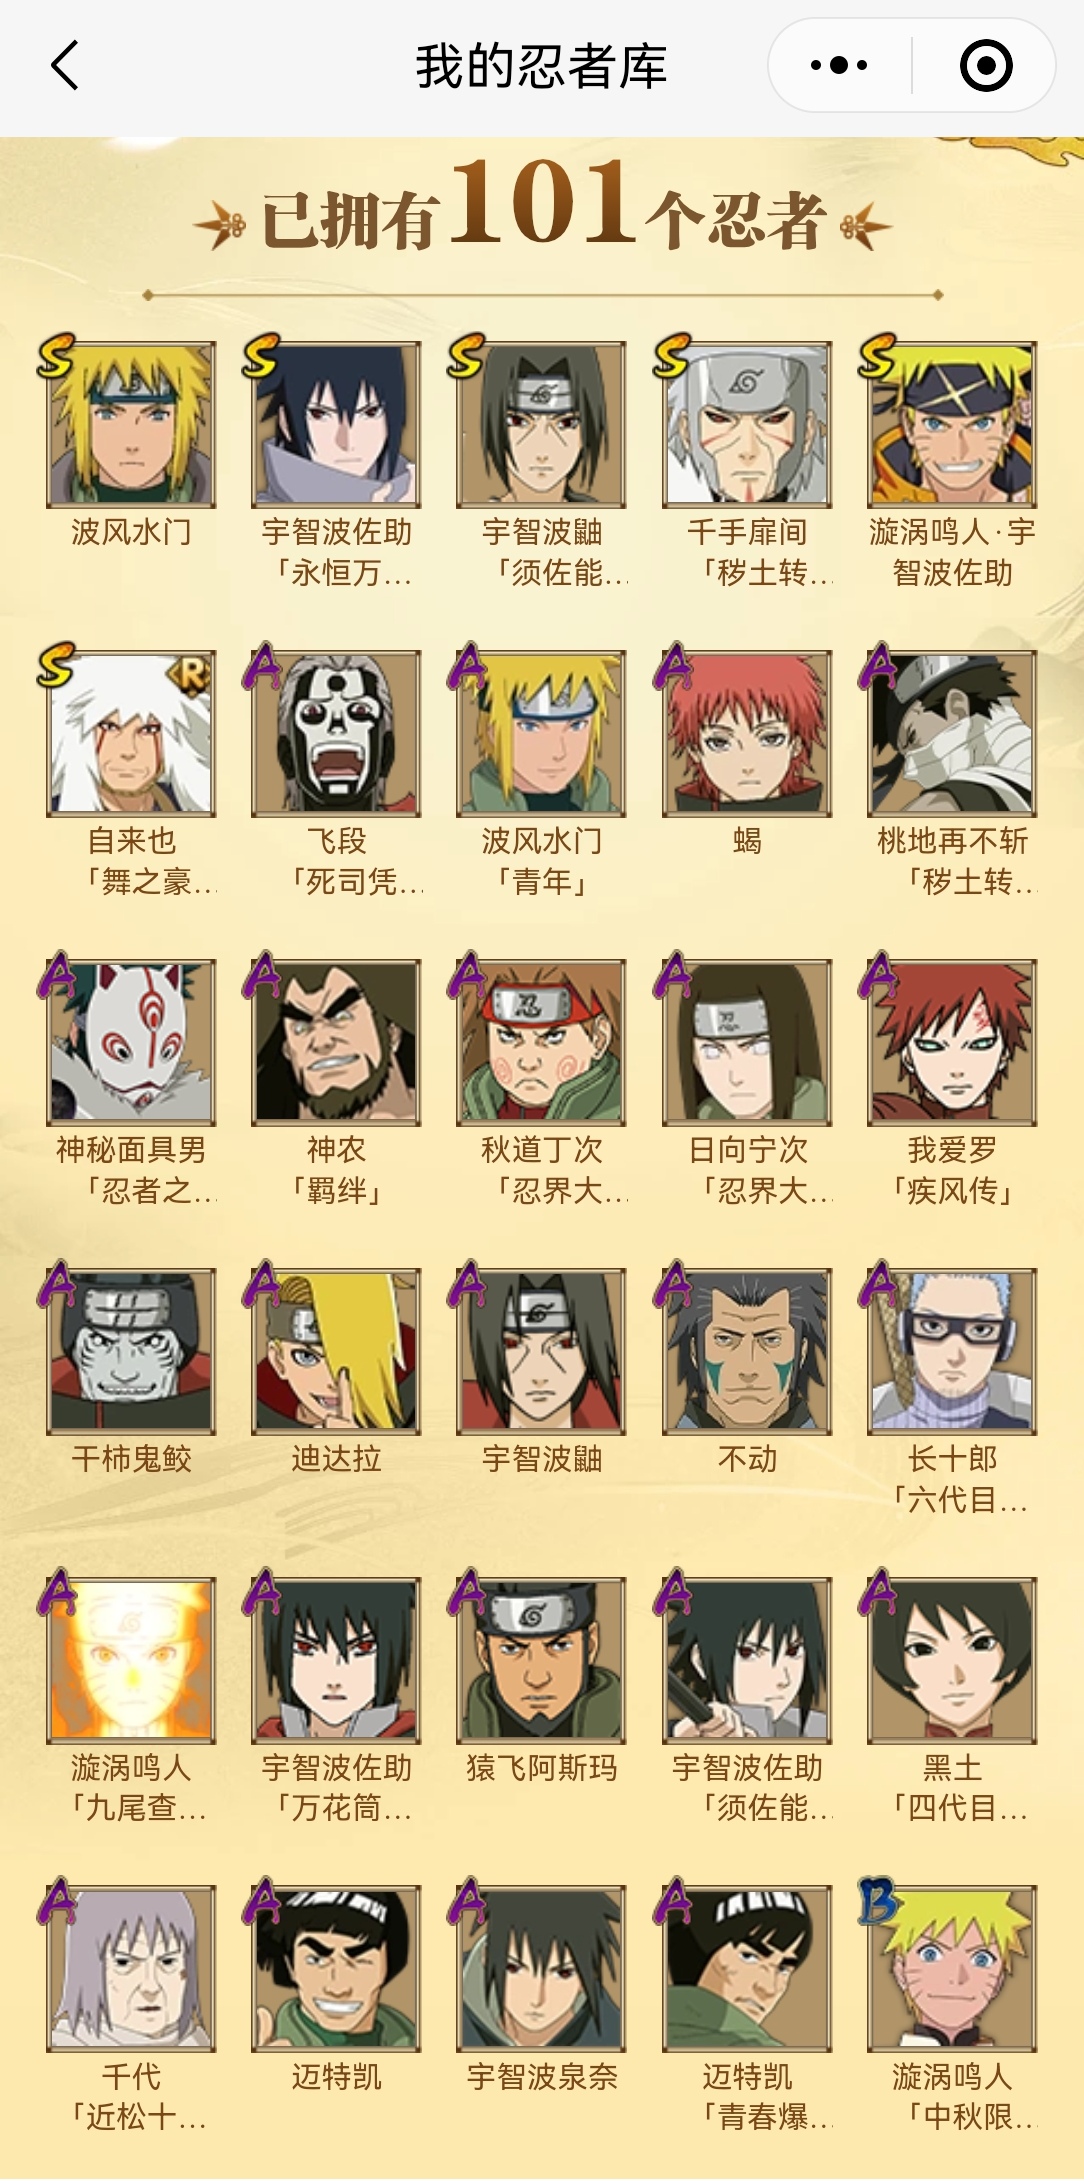Select S-rank 波风水门 ninja portrait
The width and height of the screenshot is (1084, 2184).
click(x=131, y=424)
